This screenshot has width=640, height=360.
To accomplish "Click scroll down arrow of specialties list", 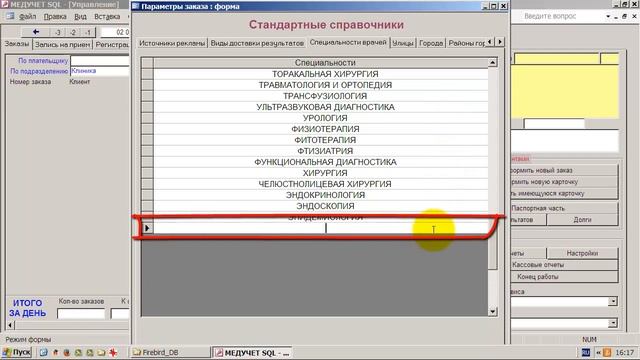I will click(493, 311).
